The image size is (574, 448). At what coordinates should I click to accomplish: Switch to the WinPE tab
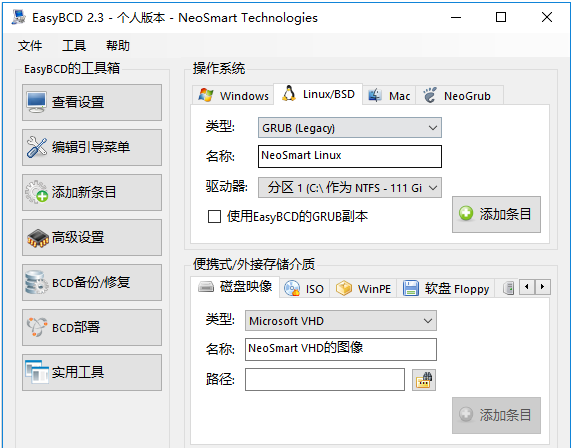pos(363,289)
